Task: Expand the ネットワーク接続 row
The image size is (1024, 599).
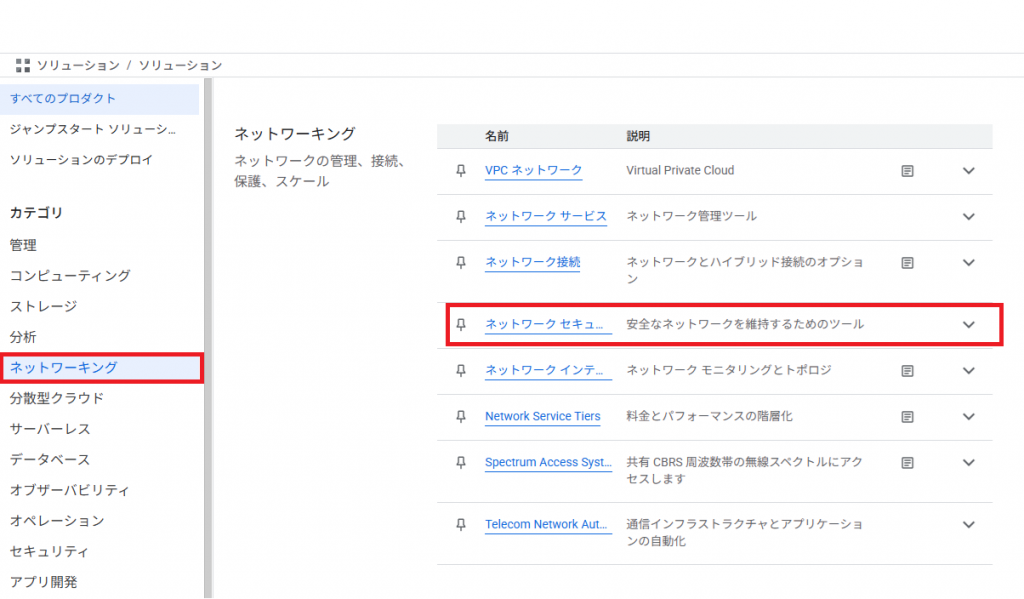Action: 968,263
